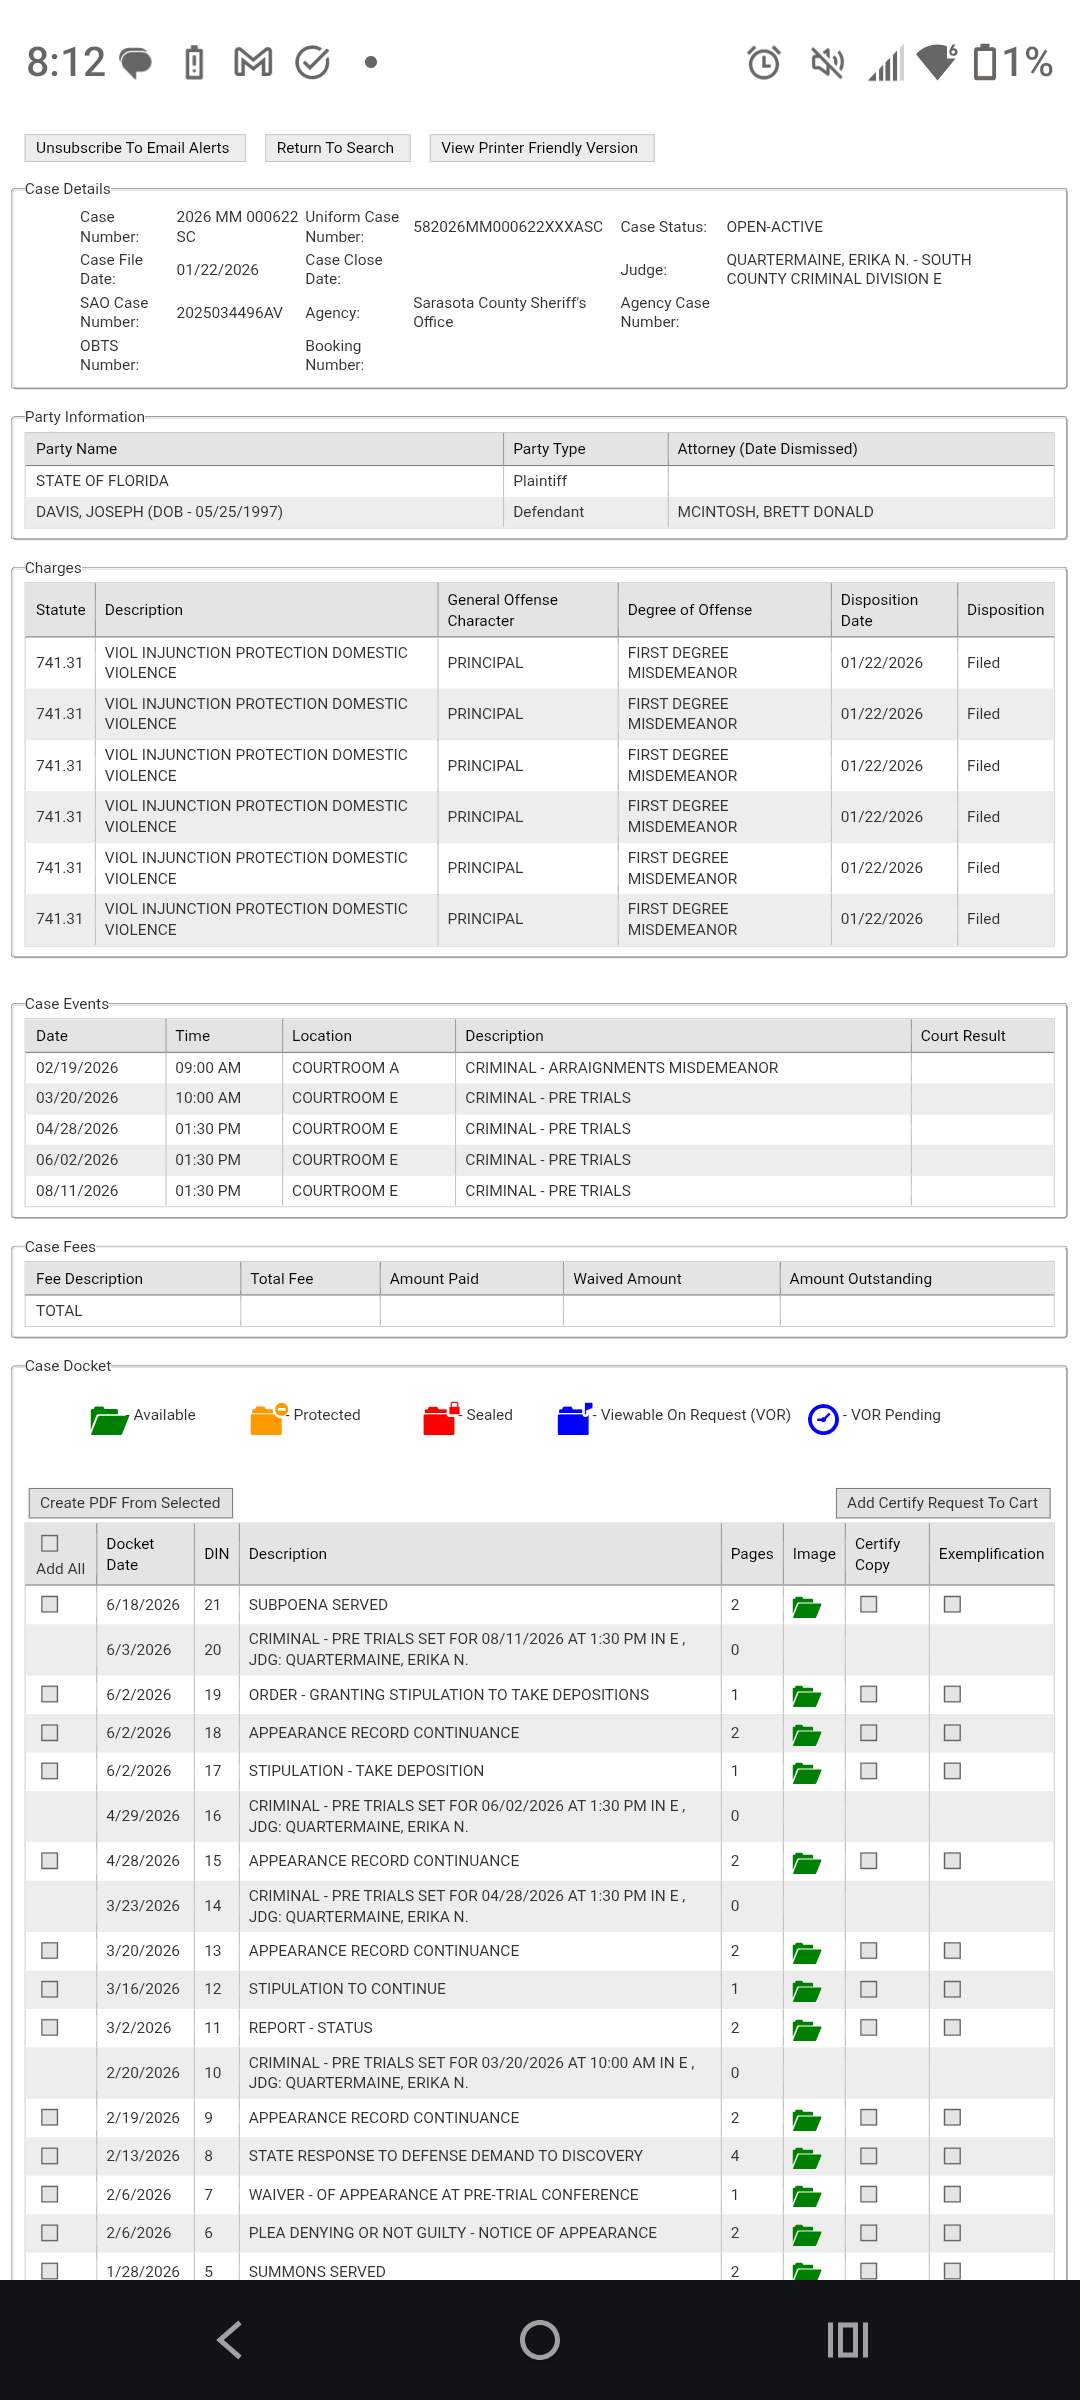Viewport: 1080px width, 2400px height.
Task: Click Create PDF From Selected button
Action: coord(130,1503)
